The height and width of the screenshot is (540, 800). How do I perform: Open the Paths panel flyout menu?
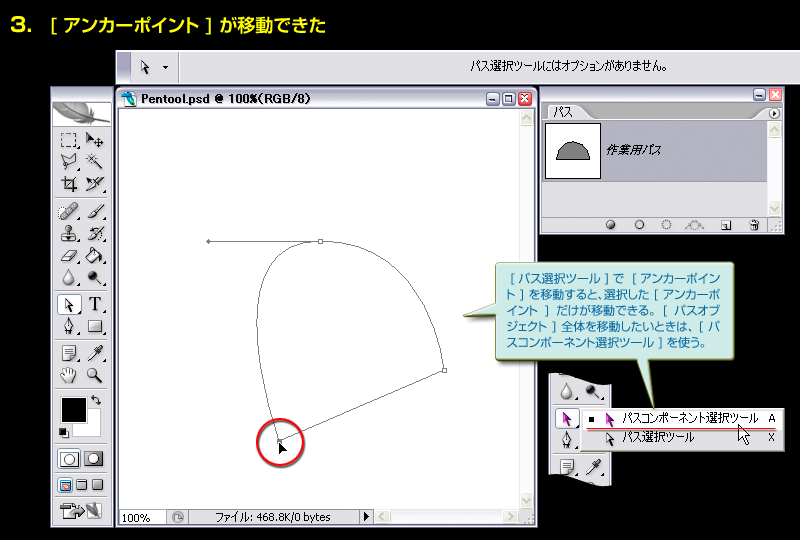[x=773, y=114]
